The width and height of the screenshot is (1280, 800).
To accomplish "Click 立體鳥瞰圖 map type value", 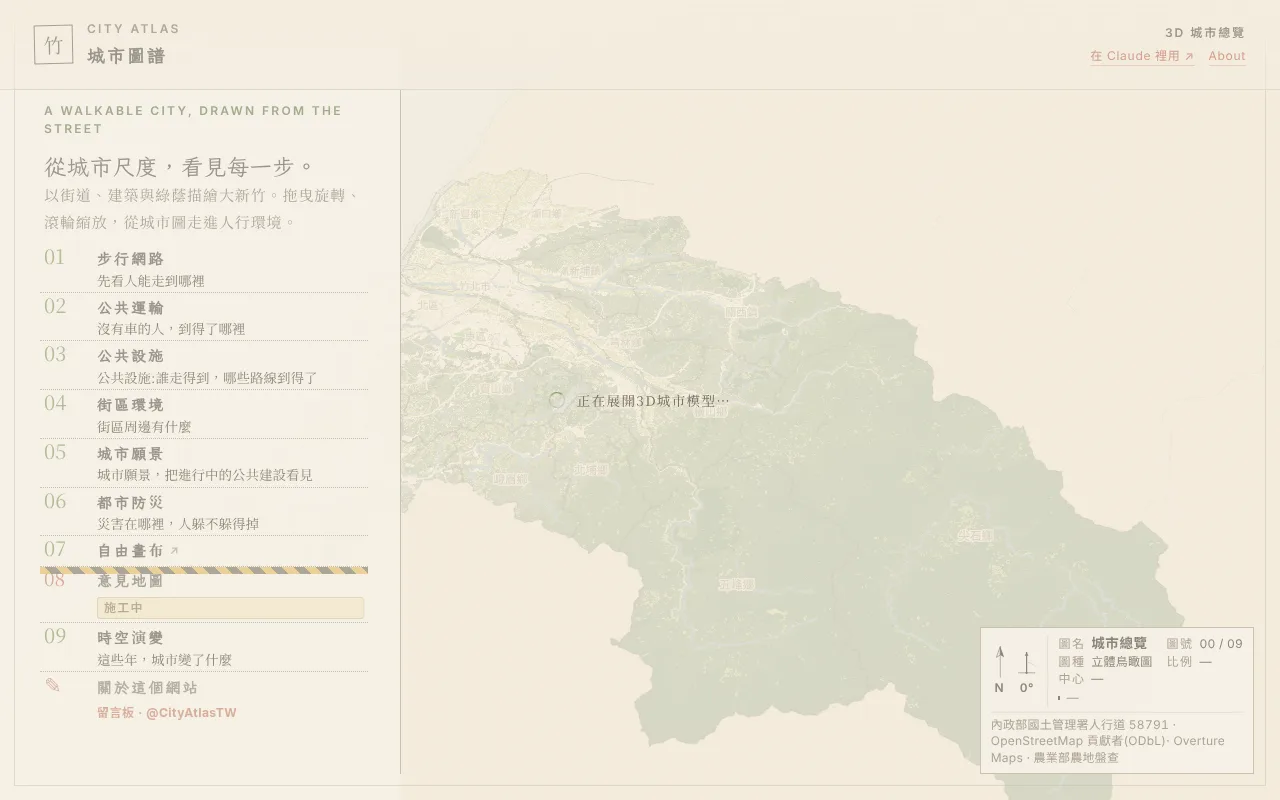I will (1121, 661).
